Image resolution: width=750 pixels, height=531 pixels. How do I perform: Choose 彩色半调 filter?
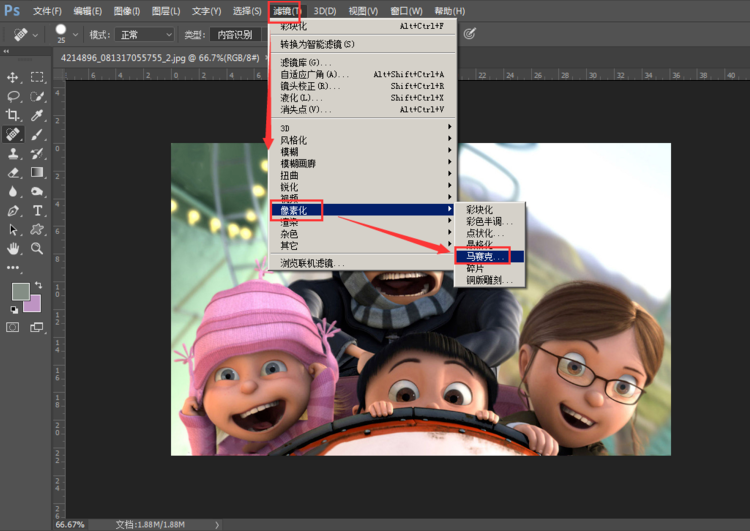pyautogui.click(x=489, y=221)
